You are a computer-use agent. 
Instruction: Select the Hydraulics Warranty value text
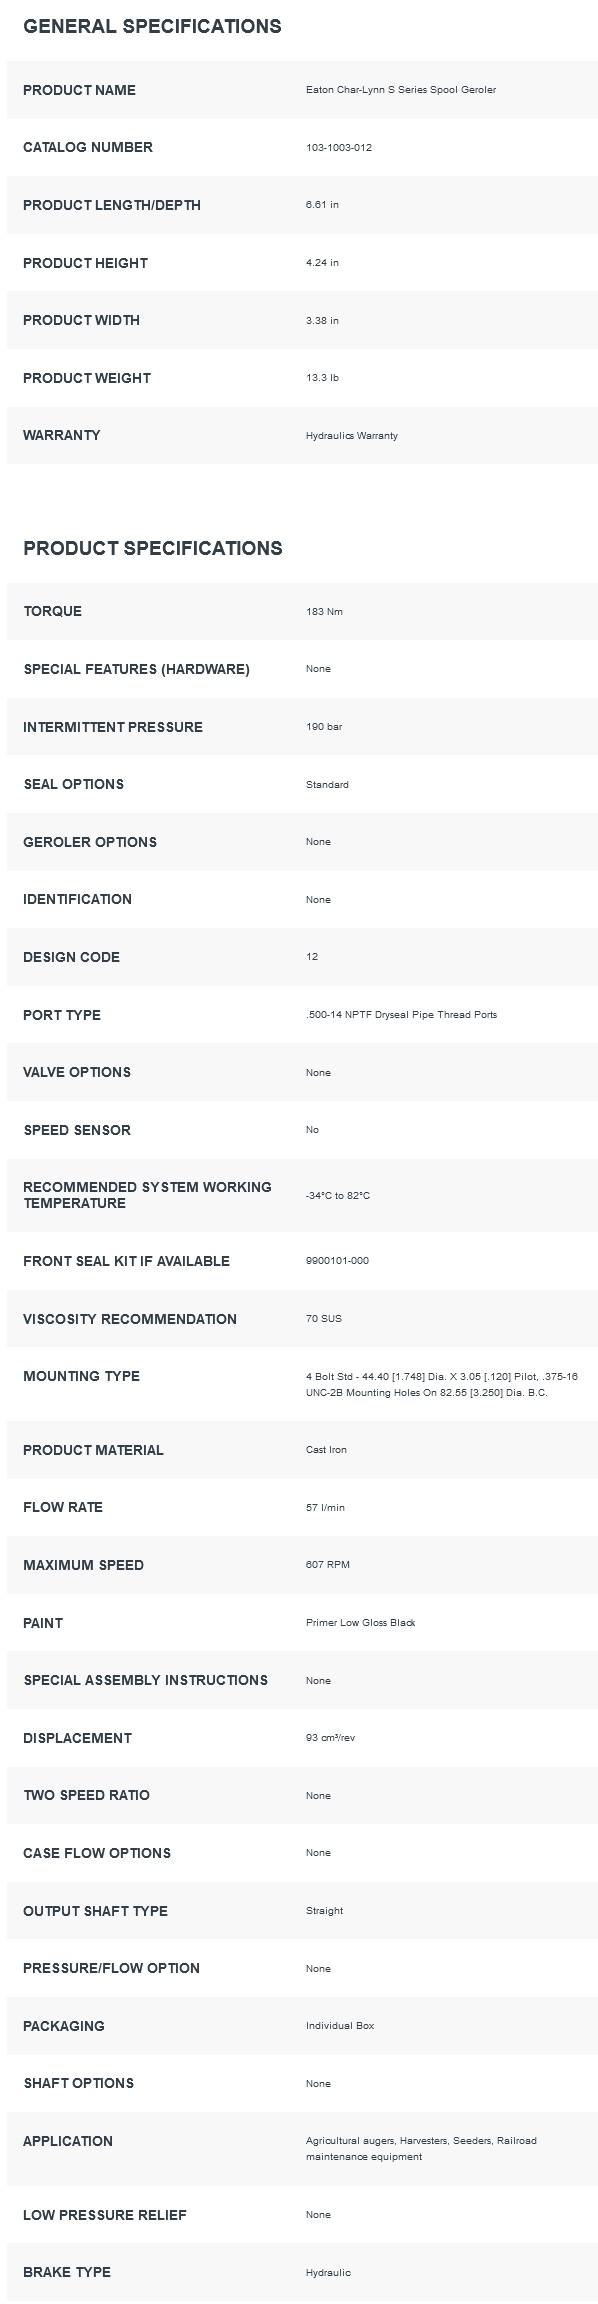click(x=352, y=436)
